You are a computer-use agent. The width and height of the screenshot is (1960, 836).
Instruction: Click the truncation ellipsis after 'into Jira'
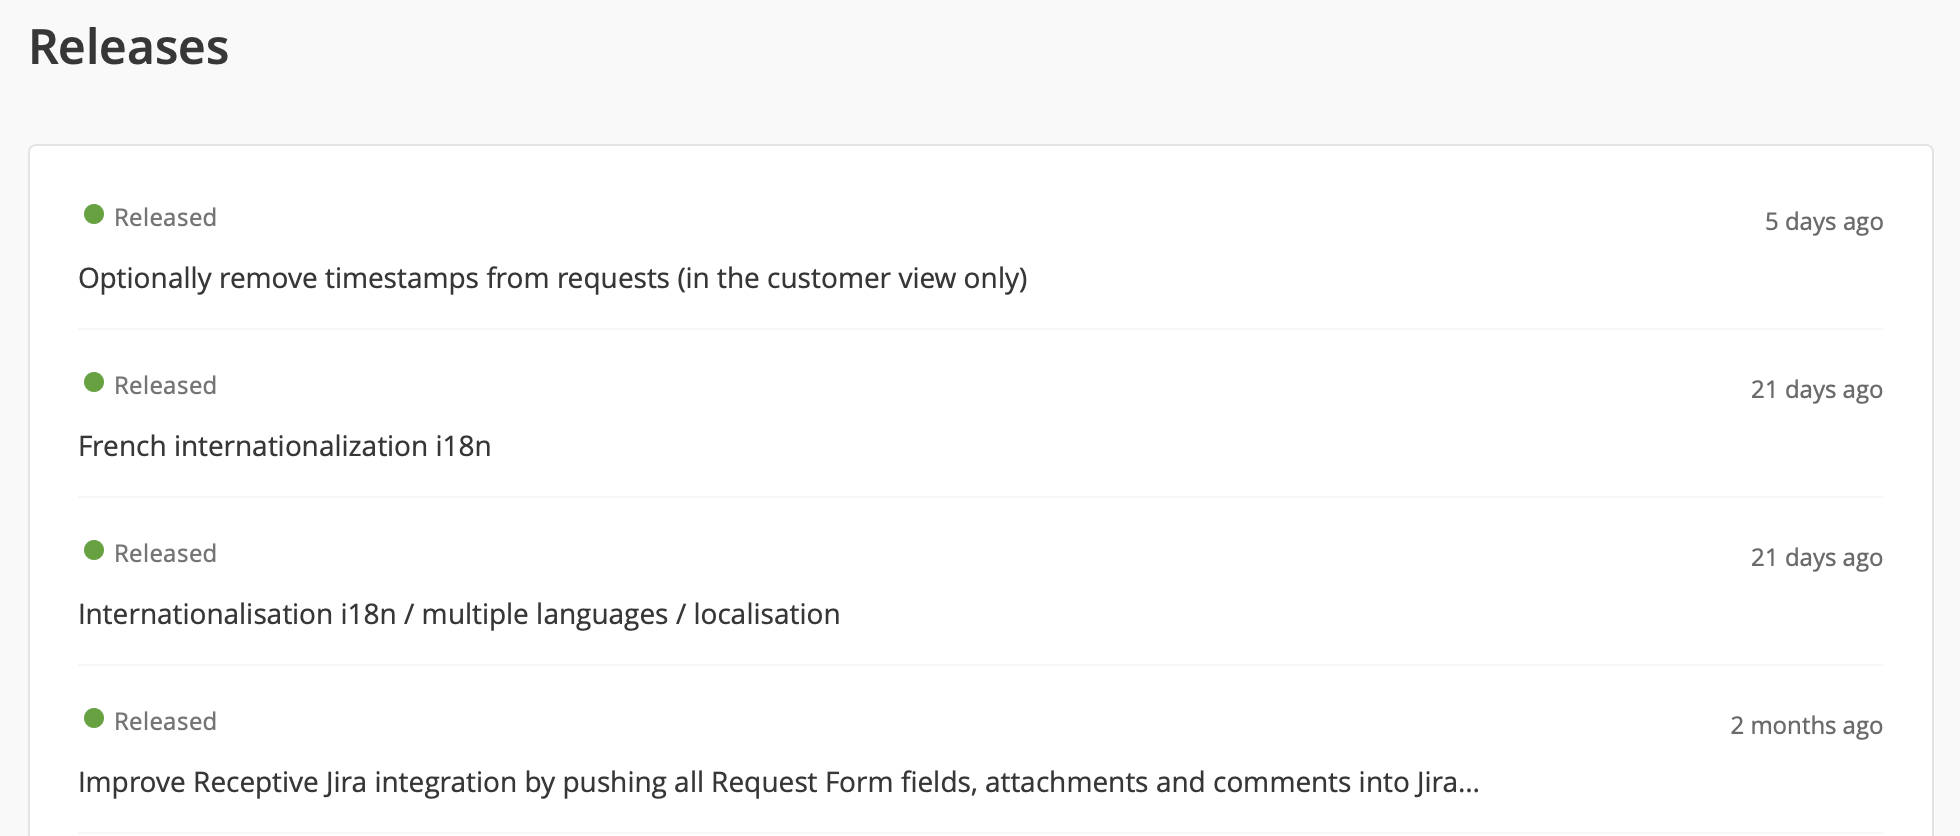1468,784
